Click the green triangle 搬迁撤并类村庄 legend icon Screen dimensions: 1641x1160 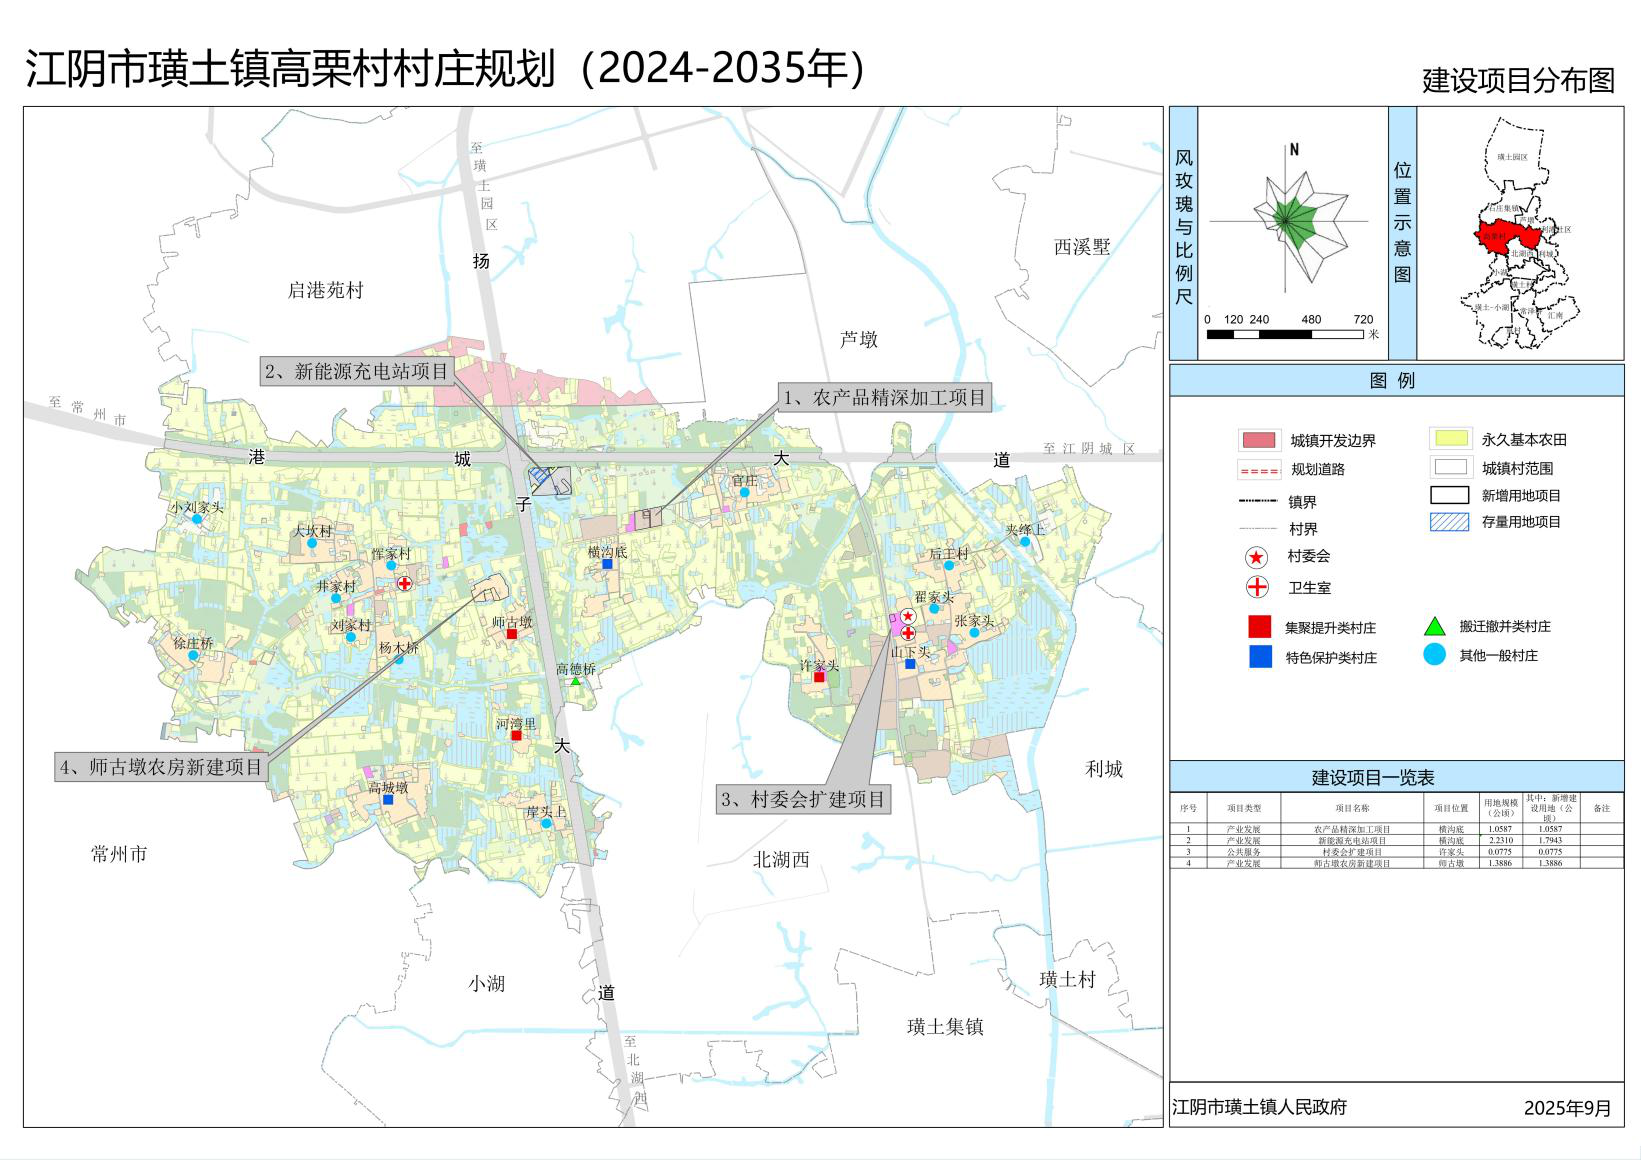pyautogui.click(x=1434, y=627)
